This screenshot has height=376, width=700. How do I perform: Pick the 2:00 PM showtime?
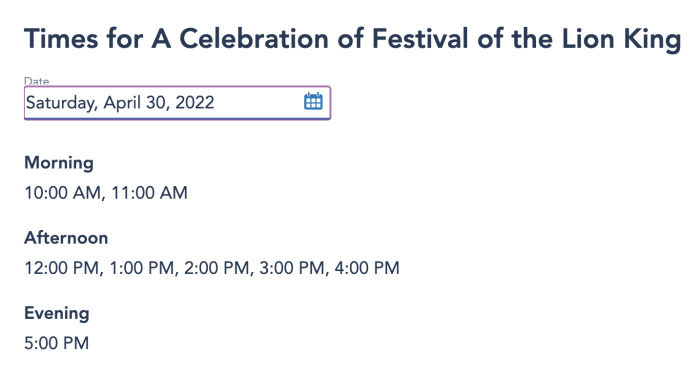pyautogui.click(x=217, y=268)
